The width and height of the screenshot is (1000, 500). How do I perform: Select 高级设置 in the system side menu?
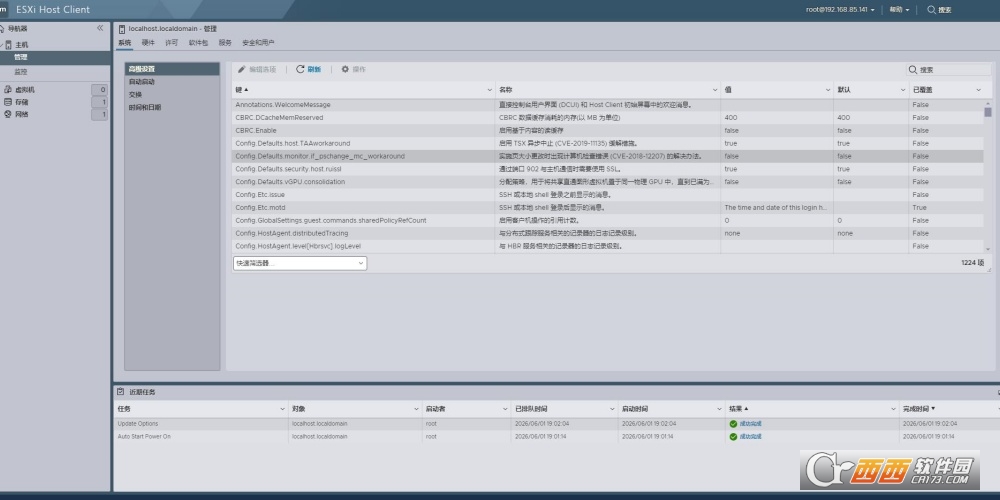(x=172, y=69)
